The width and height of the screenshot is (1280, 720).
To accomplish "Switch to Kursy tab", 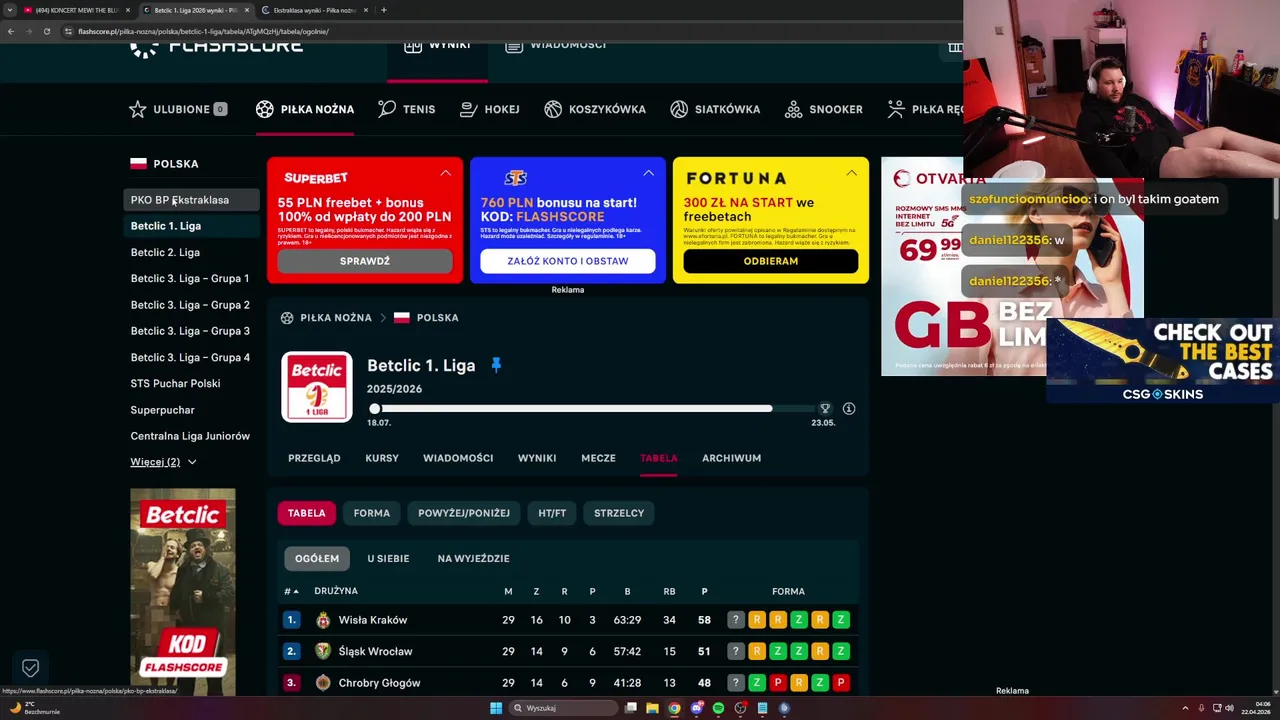I will click(382, 458).
